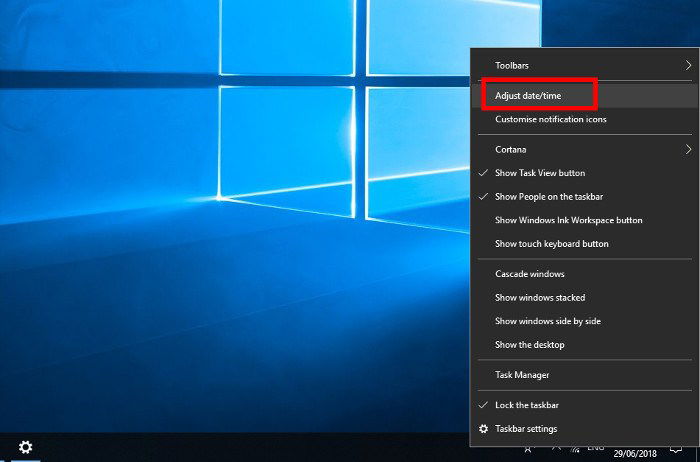Image resolution: width=700 pixels, height=462 pixels.
Task: Click the gear icon beside Taskbar settings
Action: pos(483,429)
